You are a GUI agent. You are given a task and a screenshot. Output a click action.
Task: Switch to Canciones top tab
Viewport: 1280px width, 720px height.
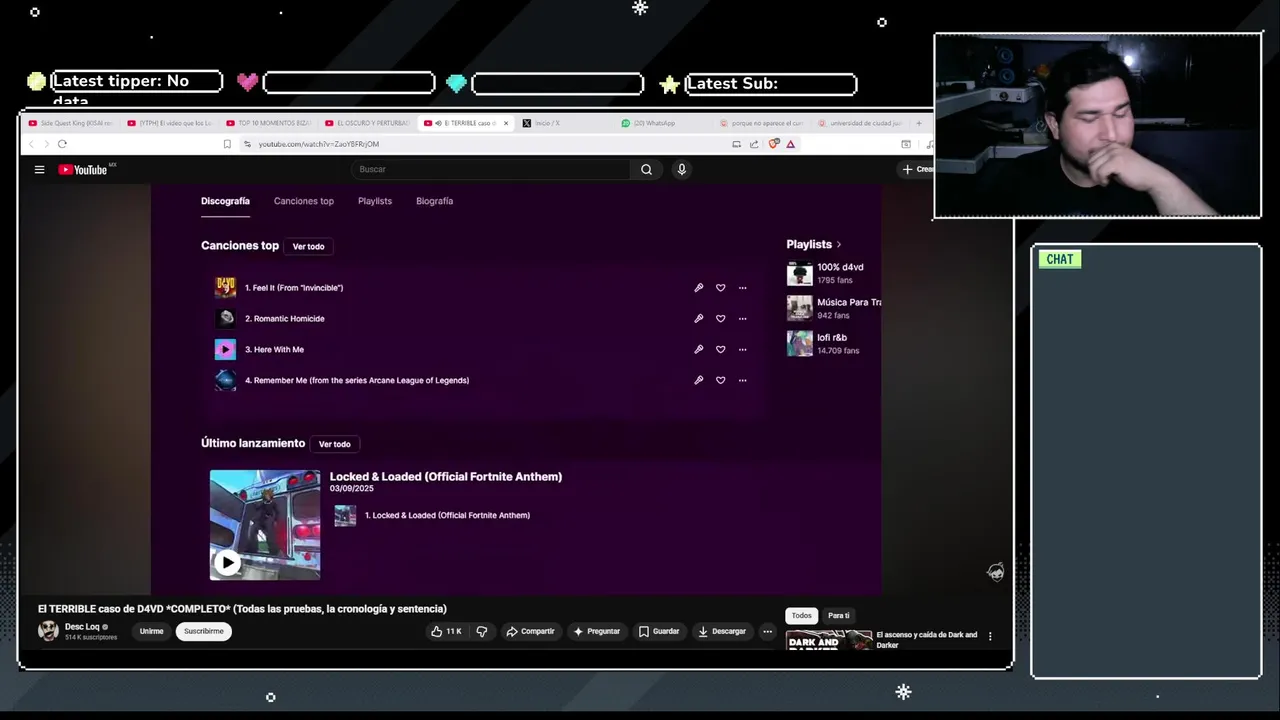304,201
